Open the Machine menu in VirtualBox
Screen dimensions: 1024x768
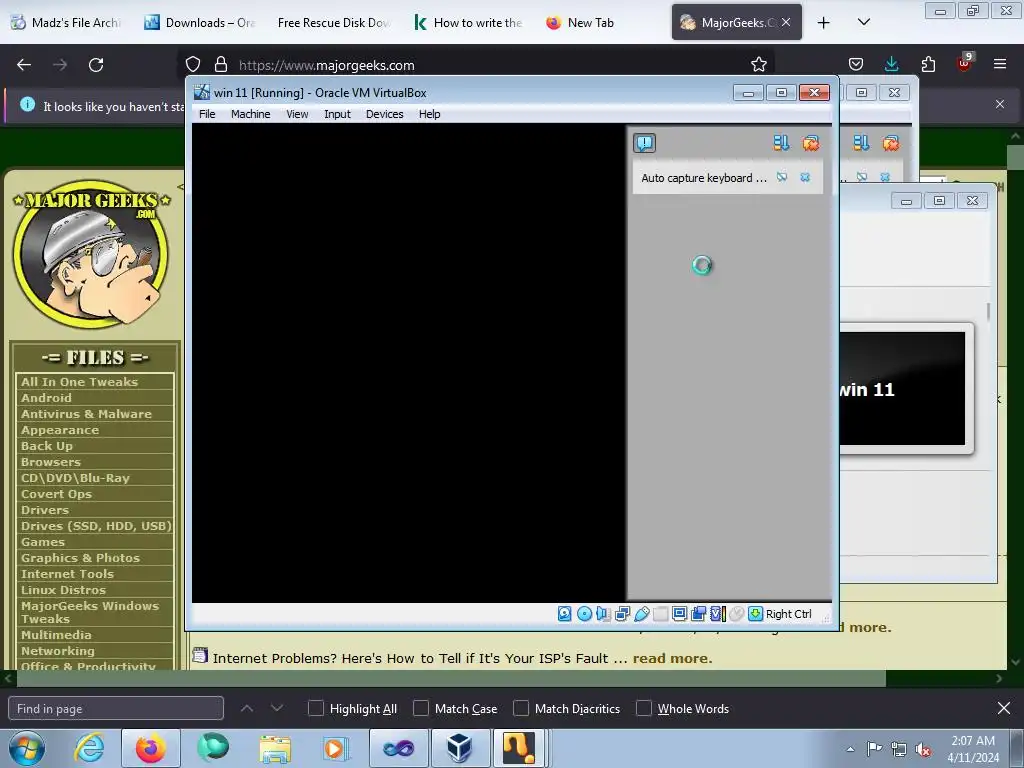pos(250,114)
